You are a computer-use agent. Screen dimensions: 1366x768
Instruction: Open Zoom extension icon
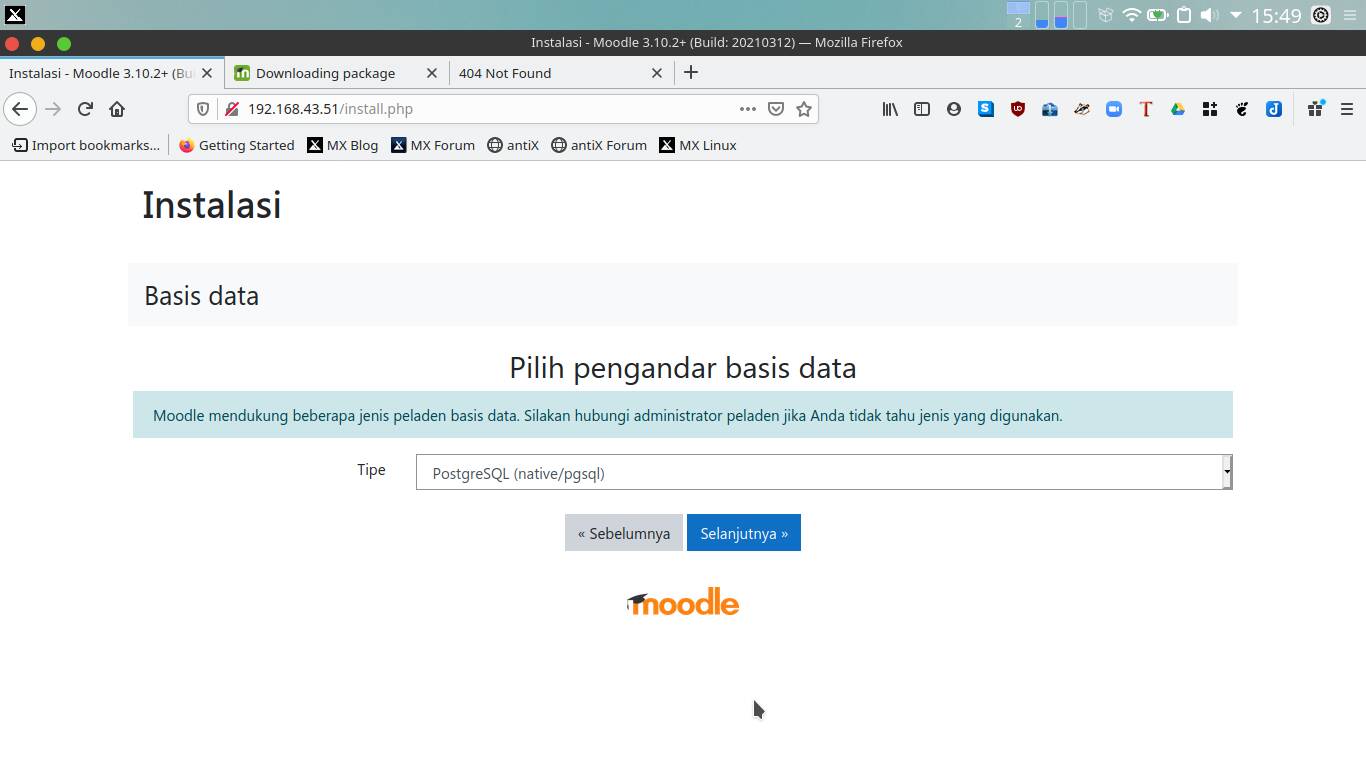1114,109
